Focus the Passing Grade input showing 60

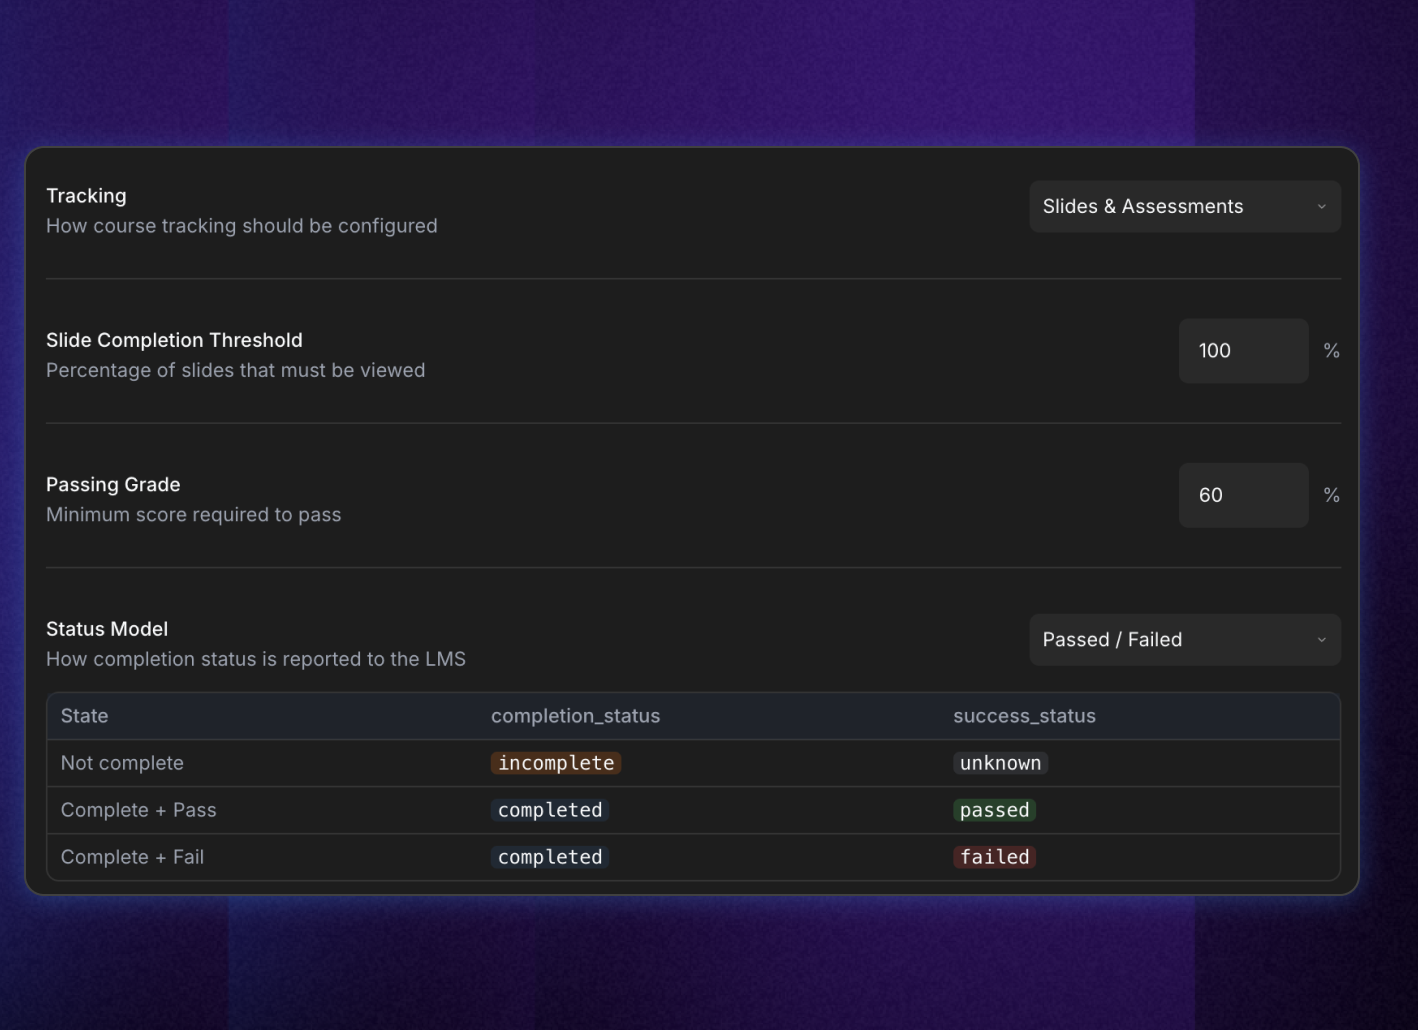coord(1242,495)
